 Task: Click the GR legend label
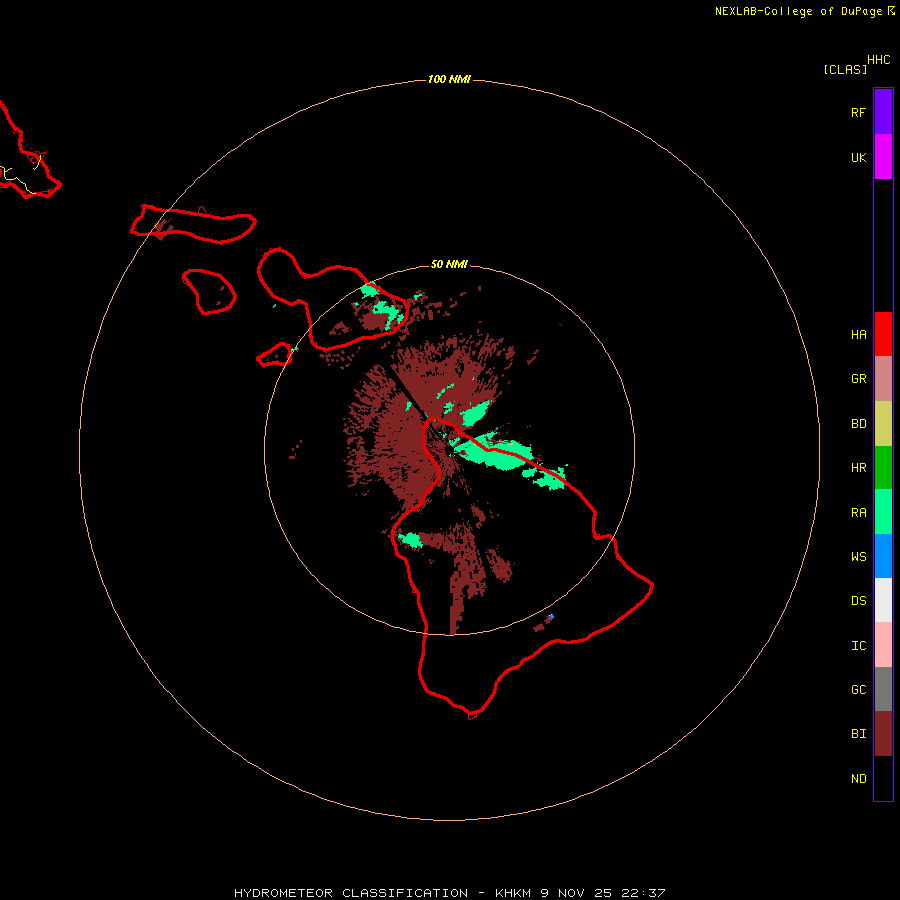coord(858,379)
